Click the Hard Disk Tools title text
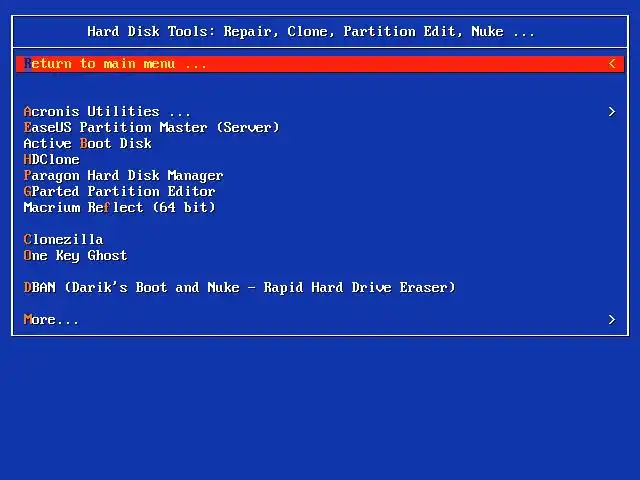 (311, 31)
